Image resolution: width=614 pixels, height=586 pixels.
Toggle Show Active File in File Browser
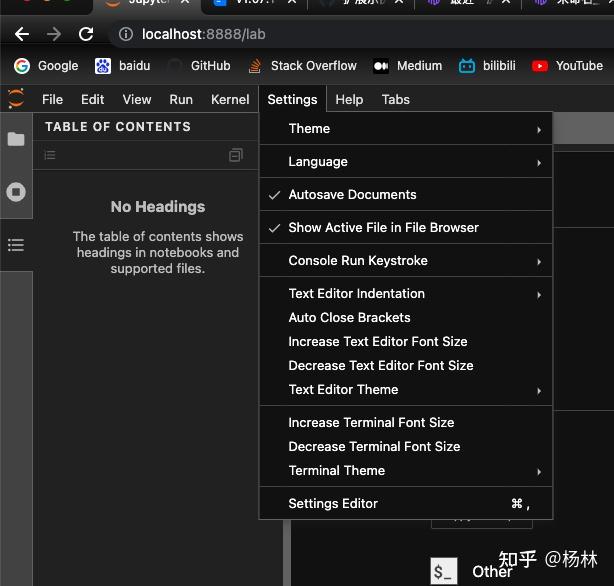tap(406, 227)
